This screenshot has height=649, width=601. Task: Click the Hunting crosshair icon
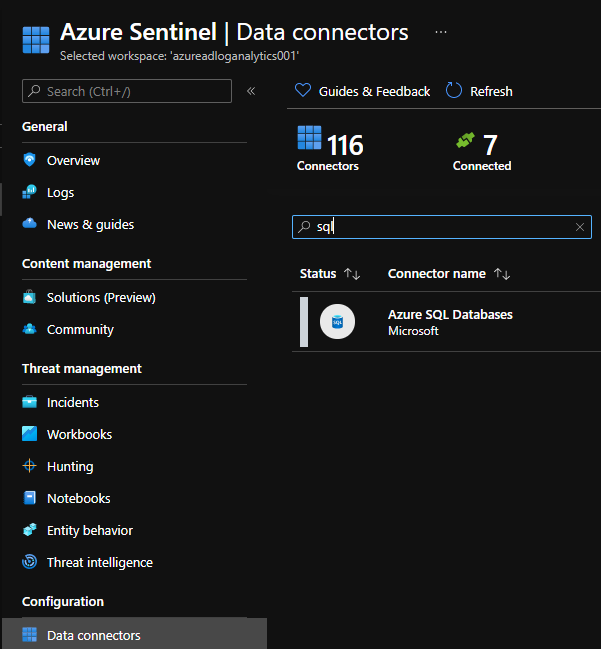(29, 466)
